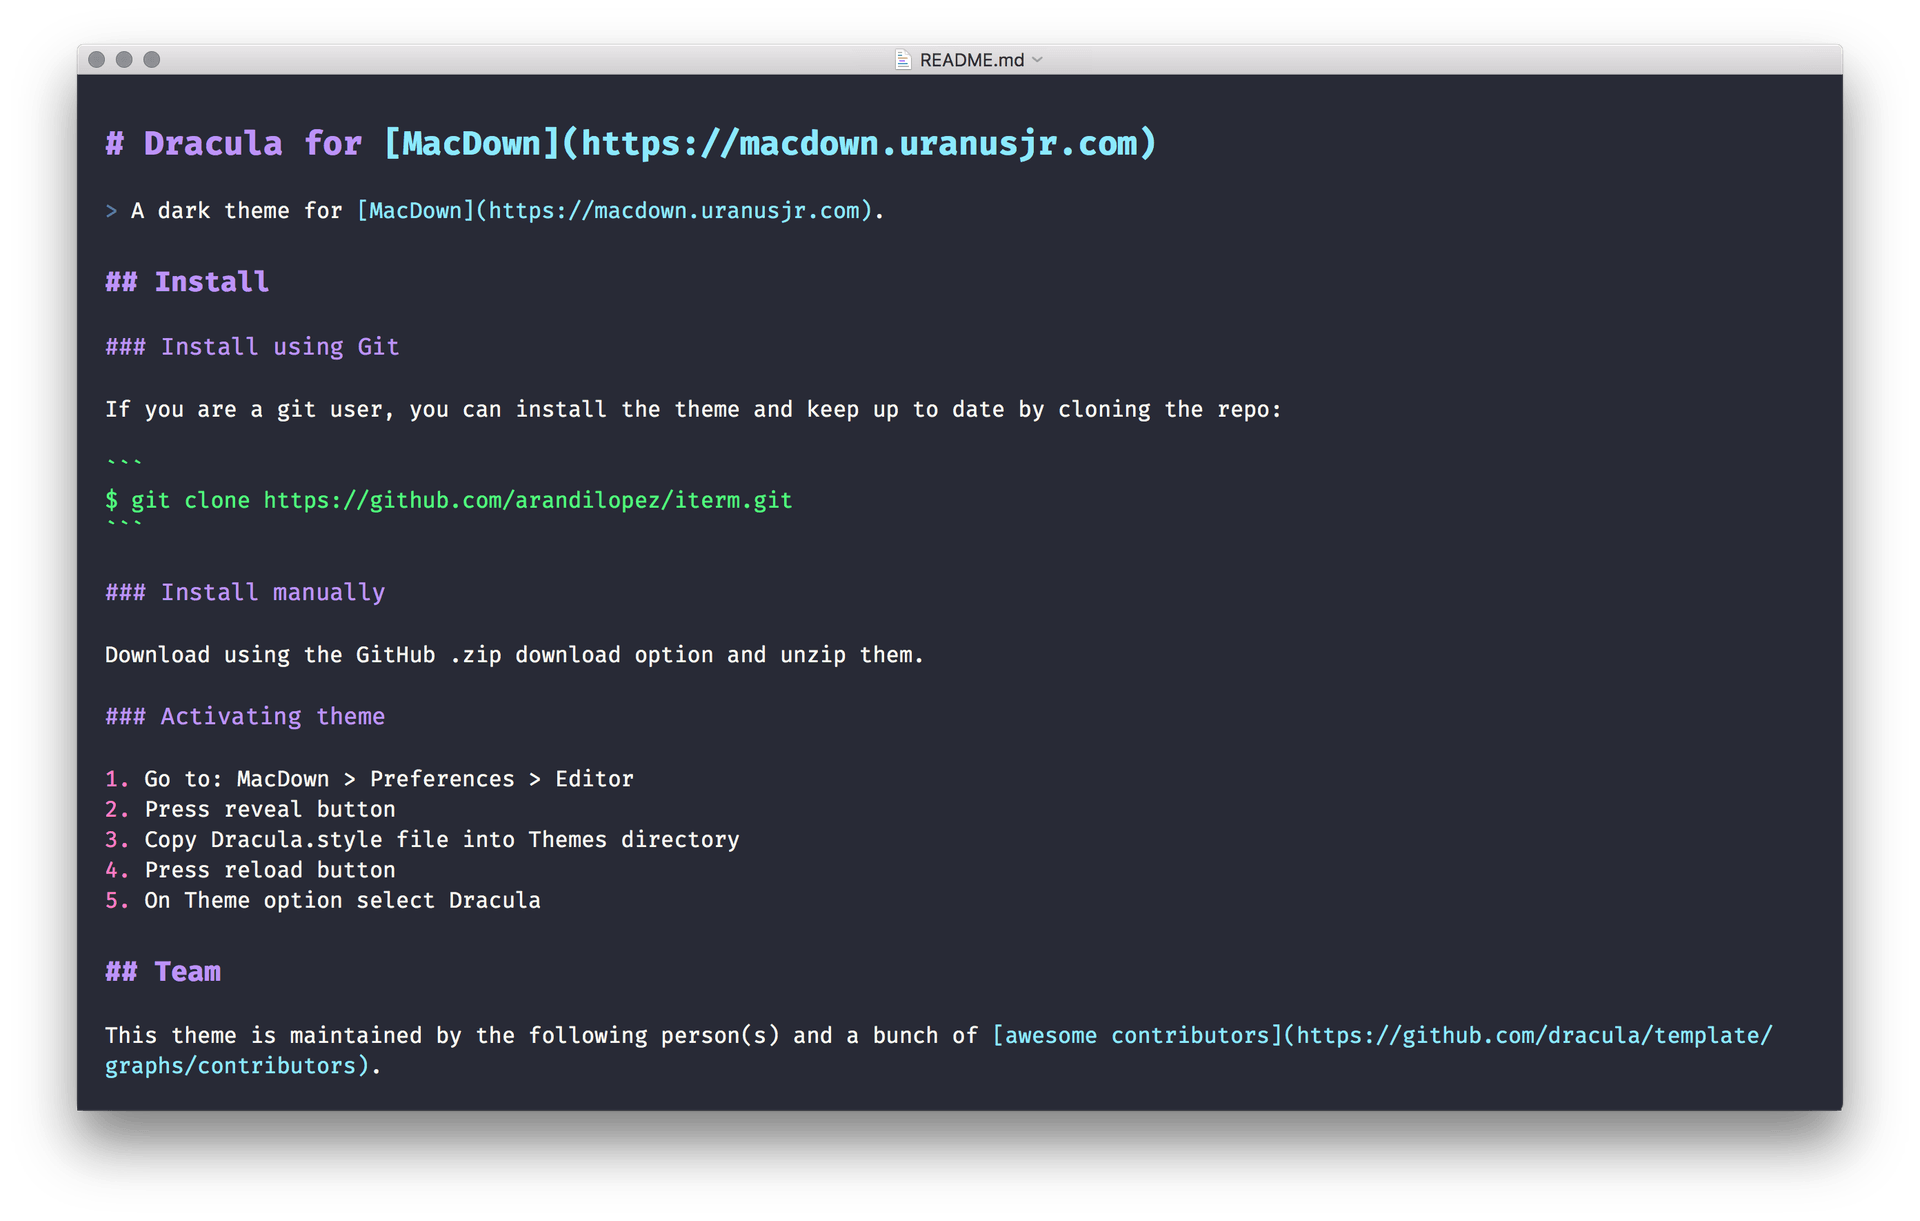1920x1221 pixels.
Task: Click the 'Download using the GitHub .zip' line
Action: [x=514, y=655]
